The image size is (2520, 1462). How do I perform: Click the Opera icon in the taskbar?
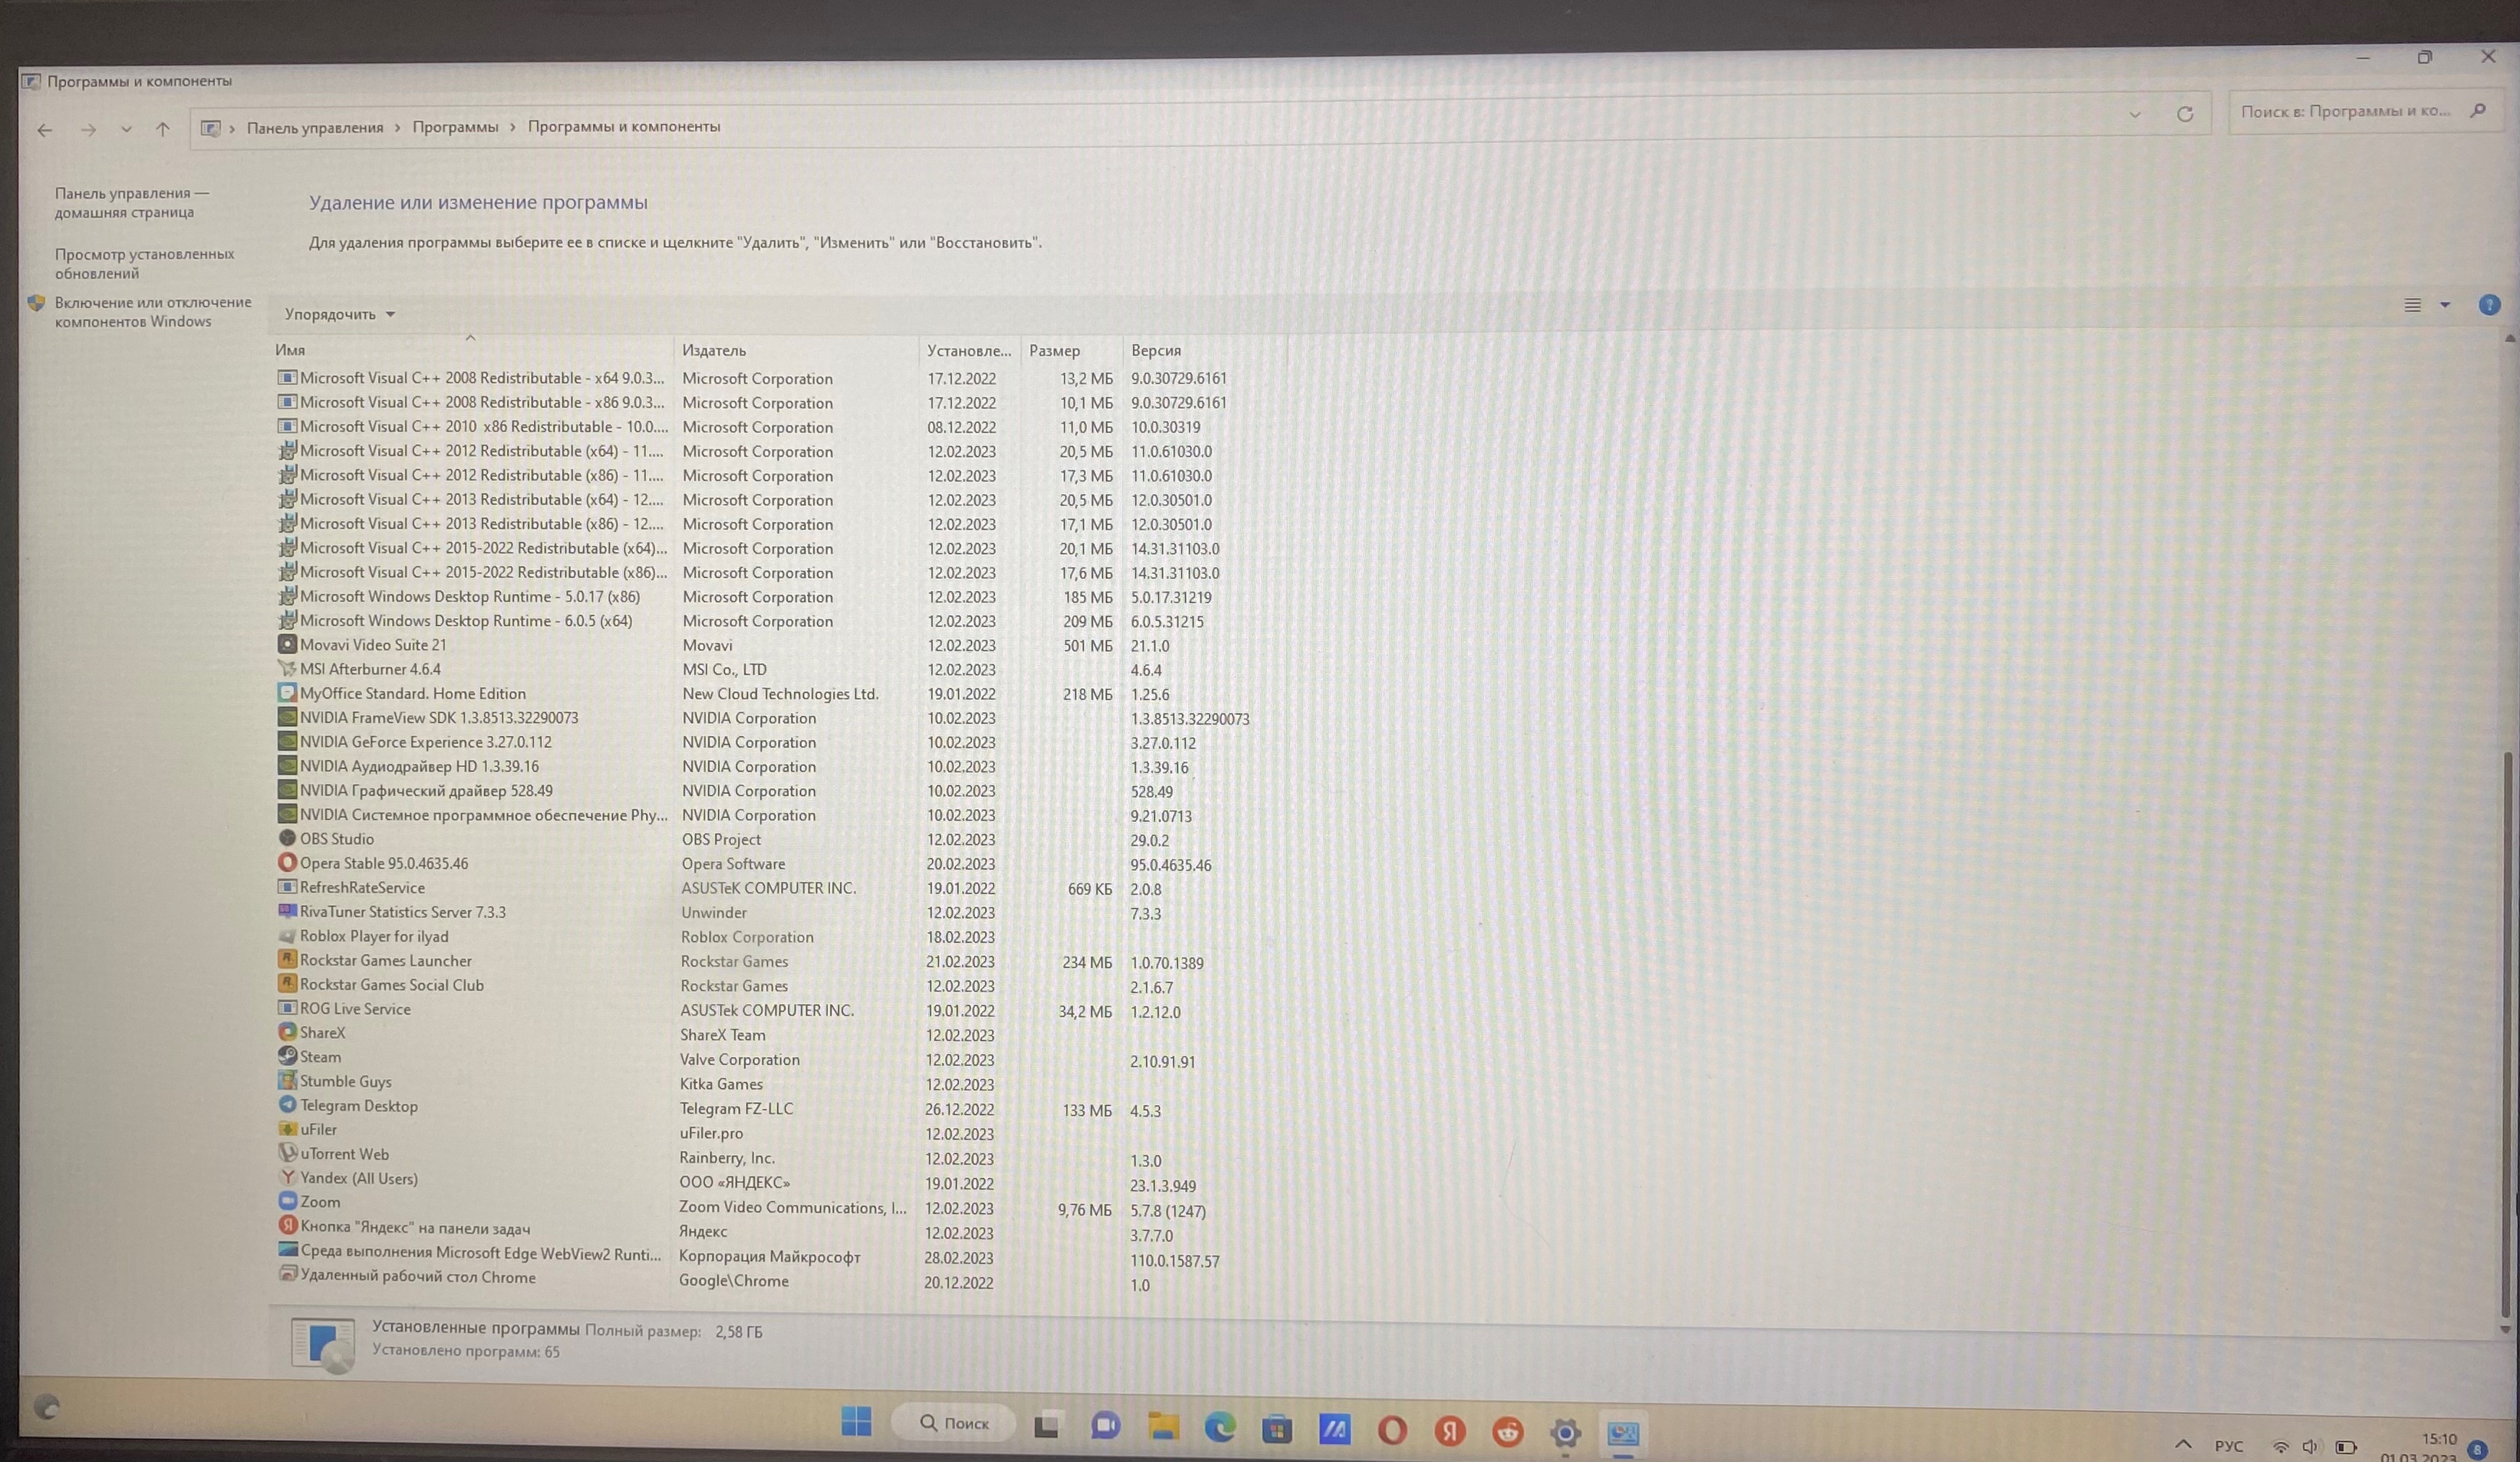pyautogui.click(x=1392, y=1431)
